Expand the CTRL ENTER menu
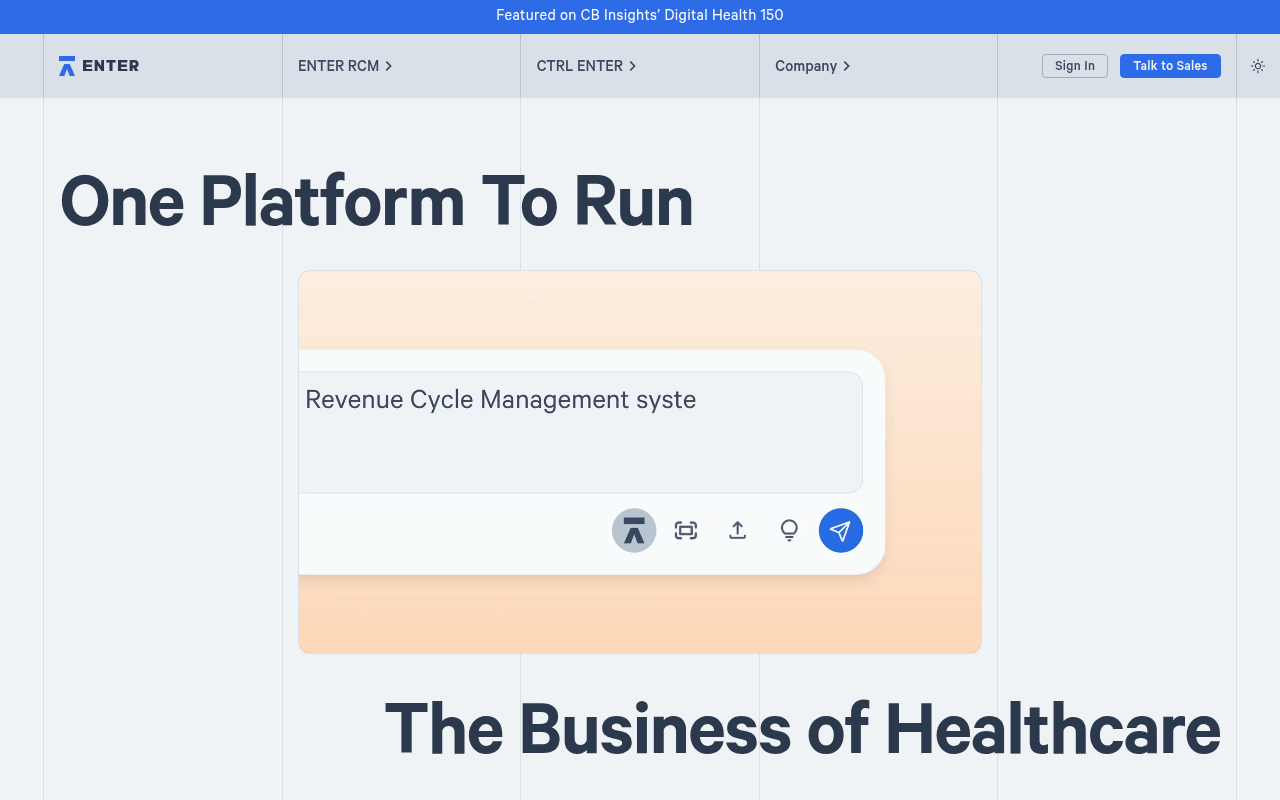Viewport: 1280px width, 800px height. click(586, 66)
